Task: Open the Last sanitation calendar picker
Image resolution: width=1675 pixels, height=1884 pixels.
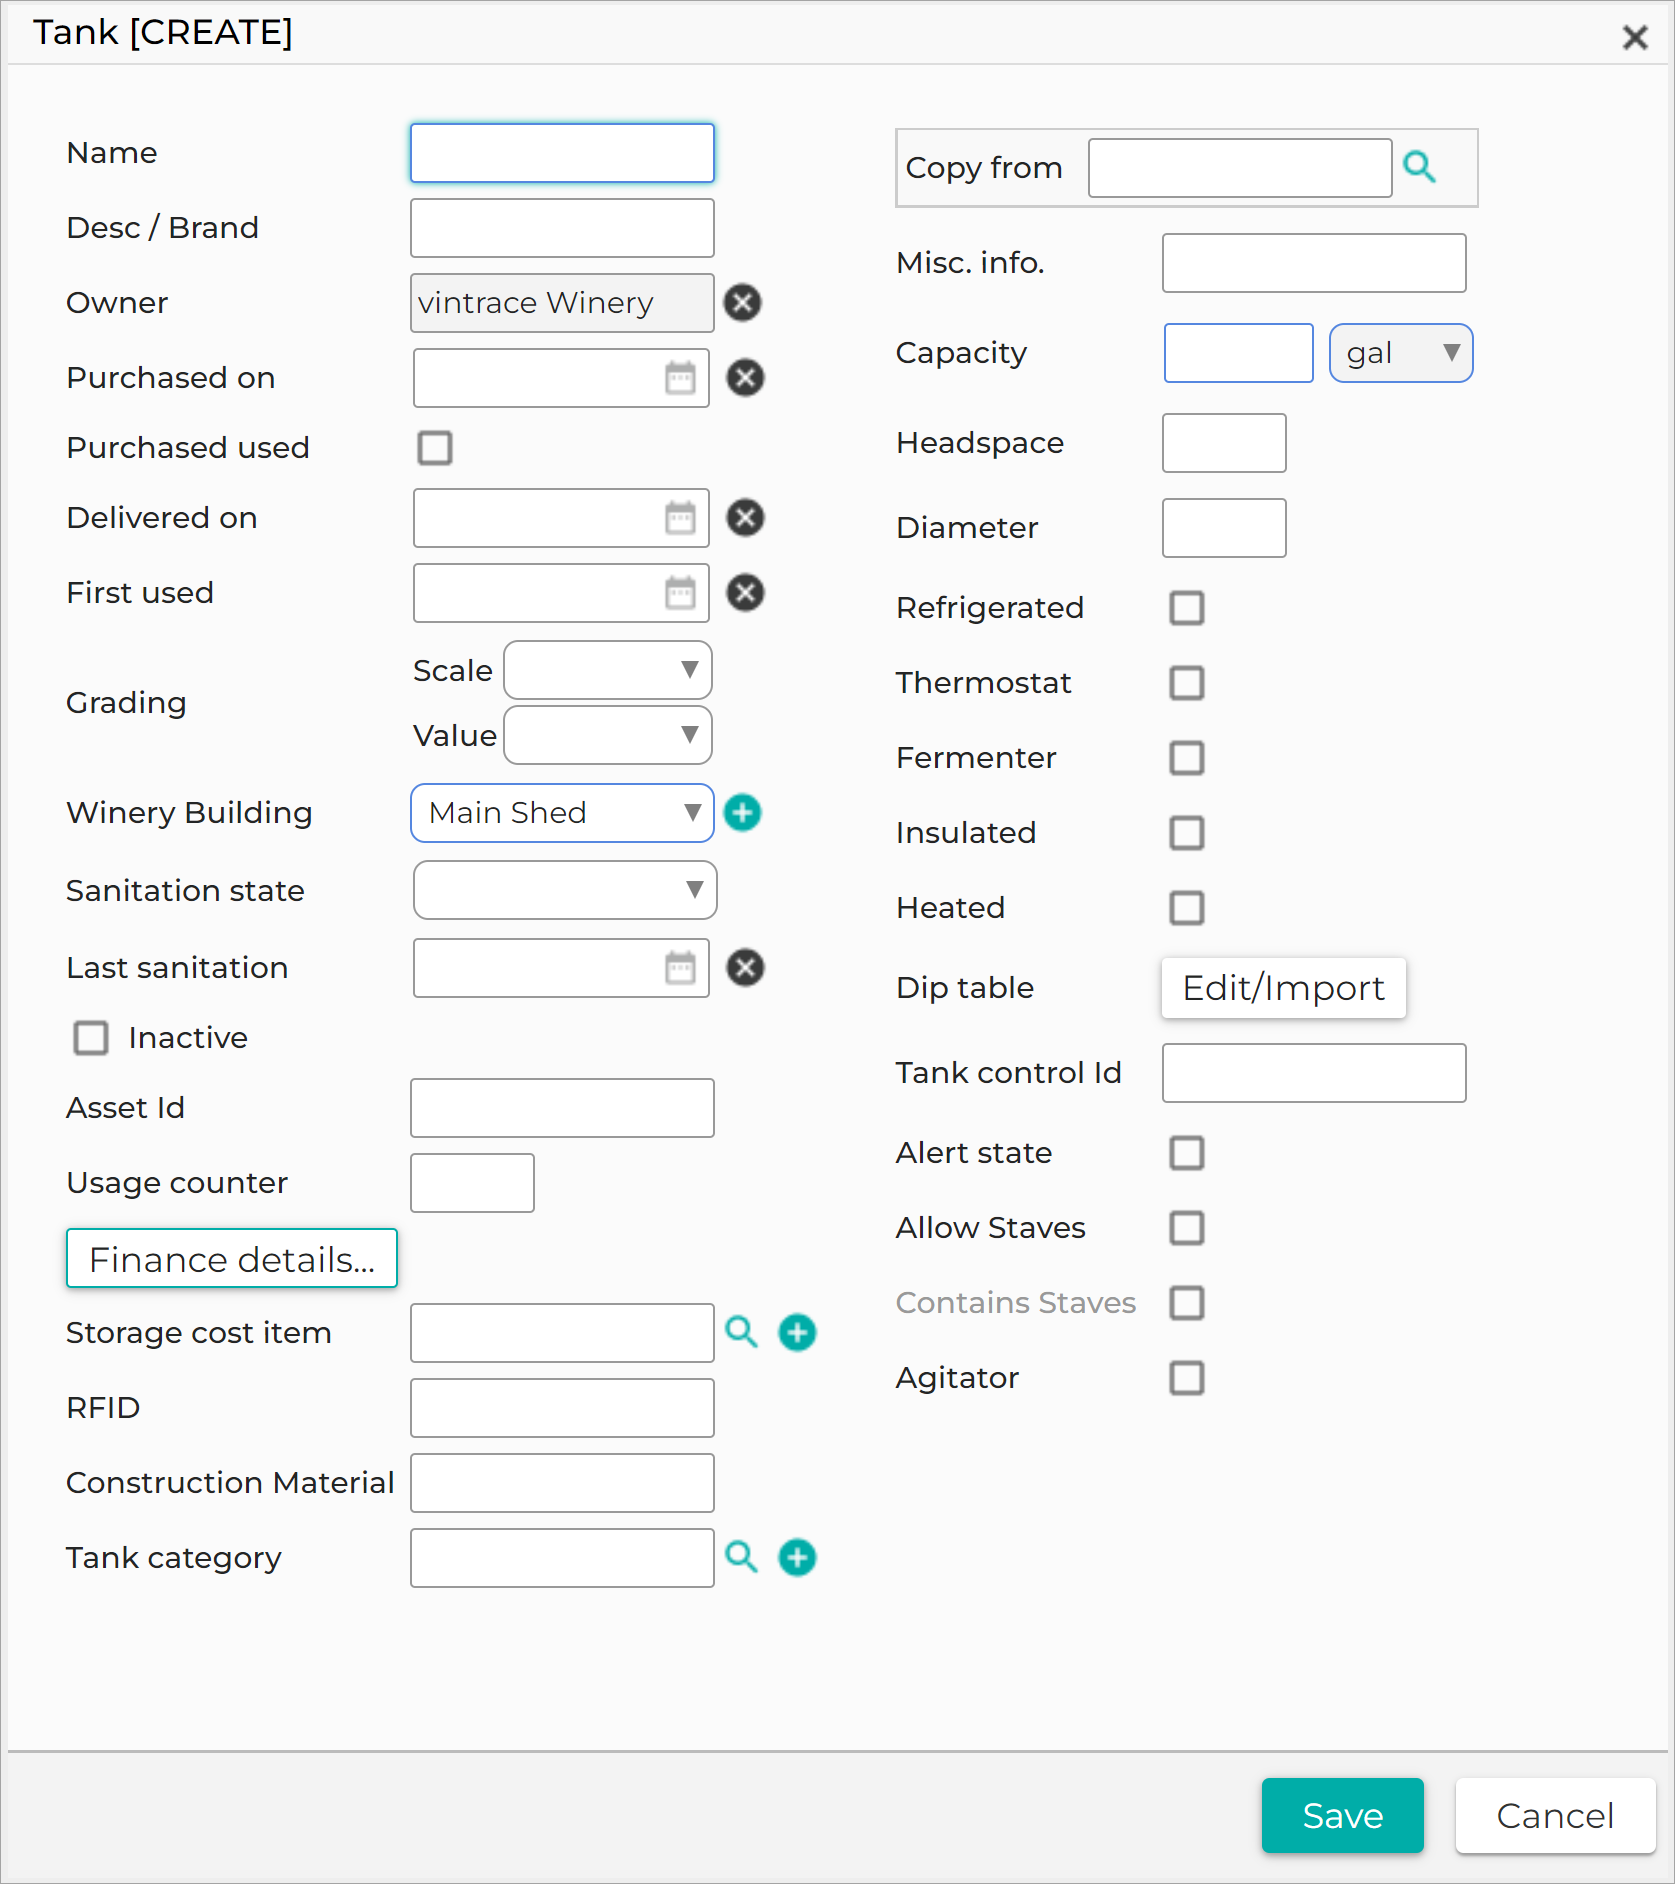Action: (x=680, y=968)
